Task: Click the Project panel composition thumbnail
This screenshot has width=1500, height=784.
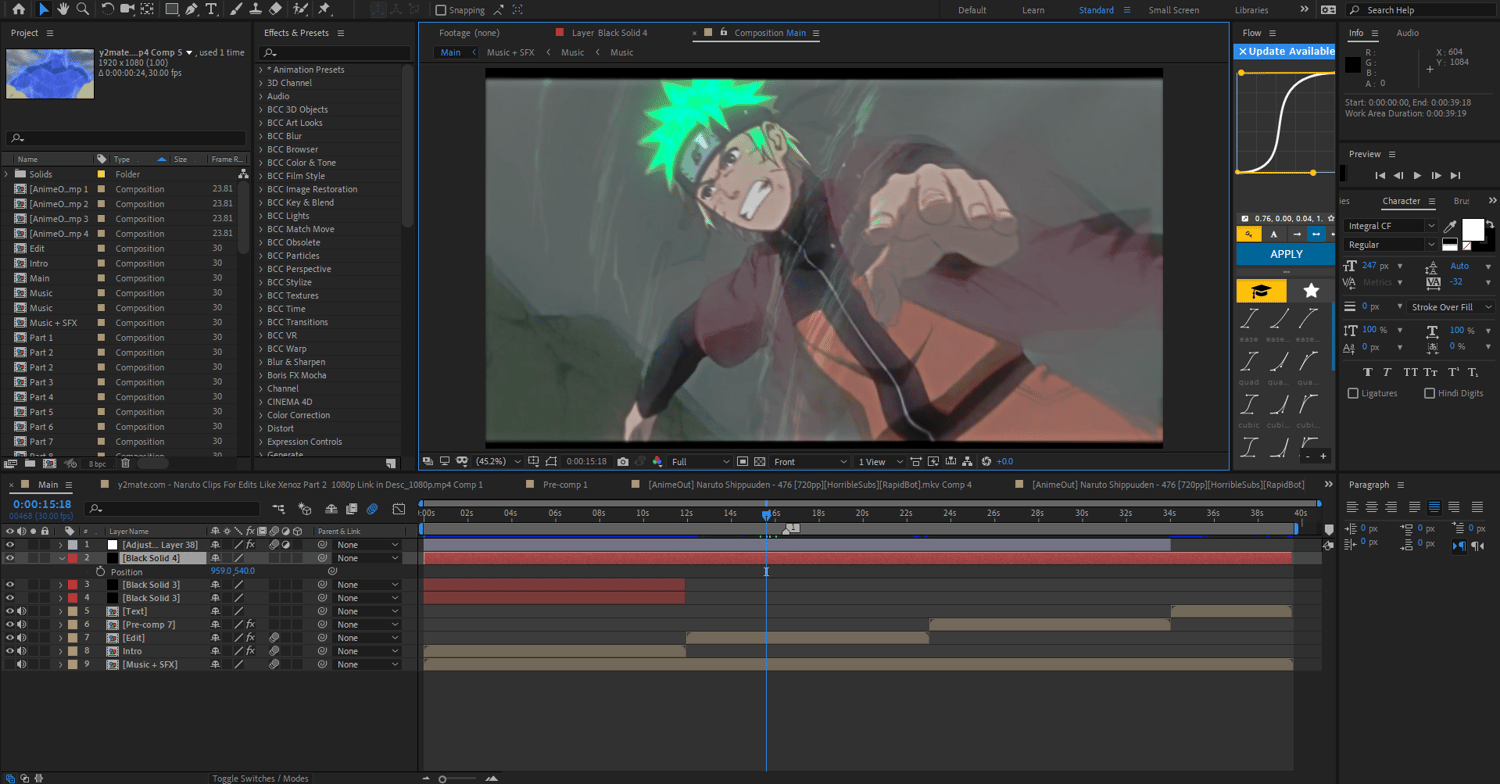Action: [x=50, y=72]
